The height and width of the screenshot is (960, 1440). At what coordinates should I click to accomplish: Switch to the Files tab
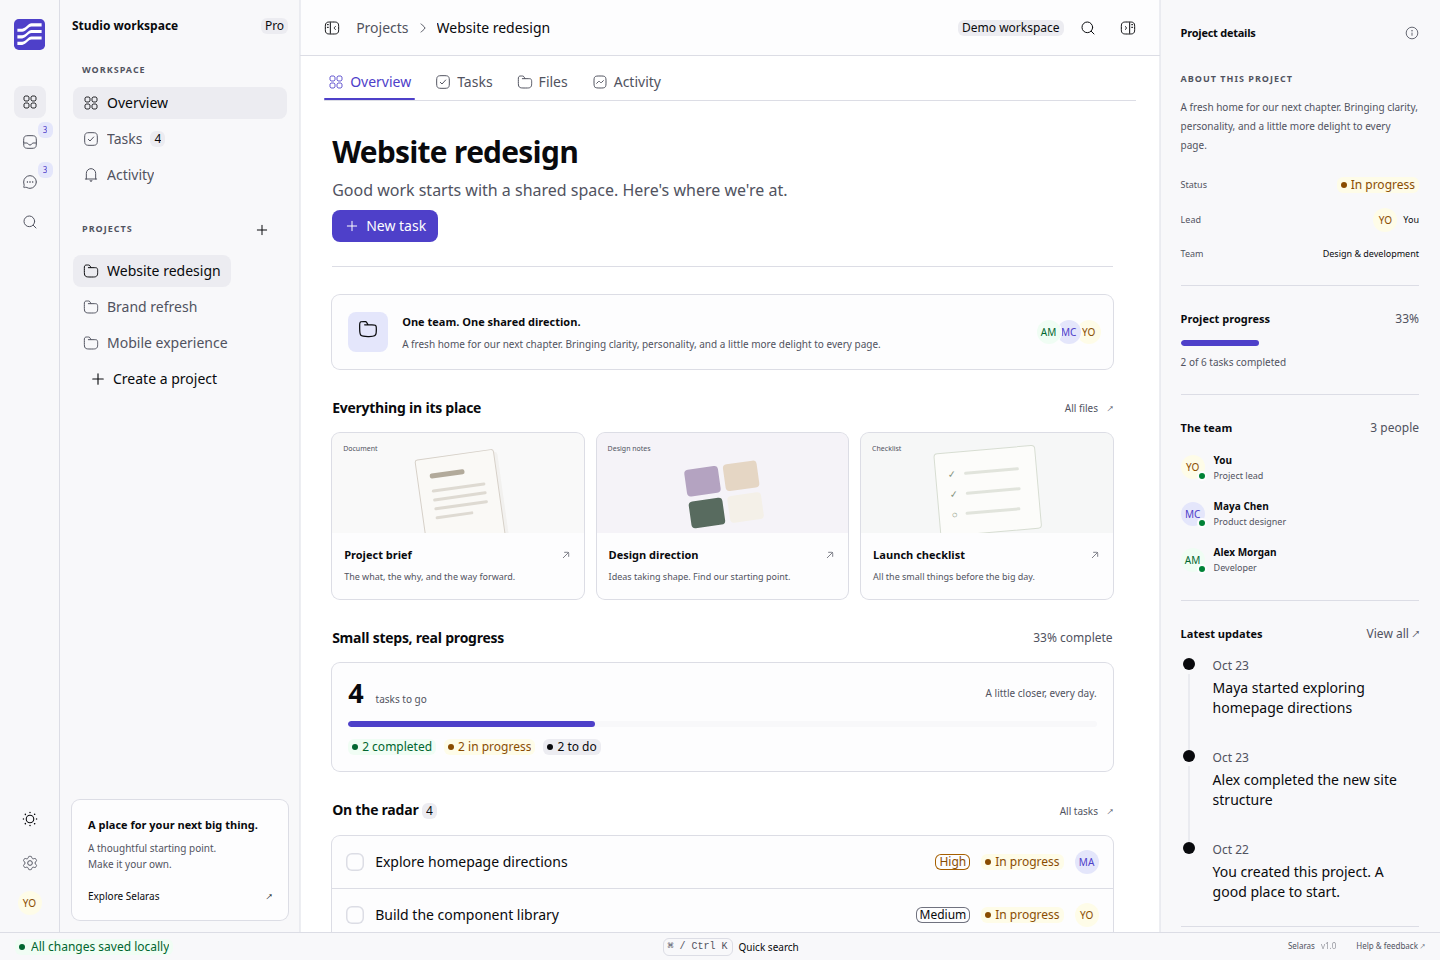(x=543, y=82)
